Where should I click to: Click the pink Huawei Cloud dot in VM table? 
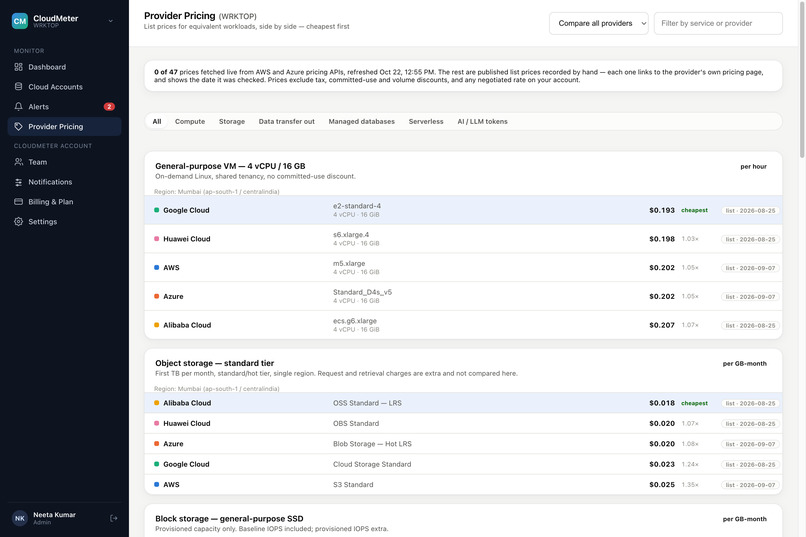(x=157, y=238)
